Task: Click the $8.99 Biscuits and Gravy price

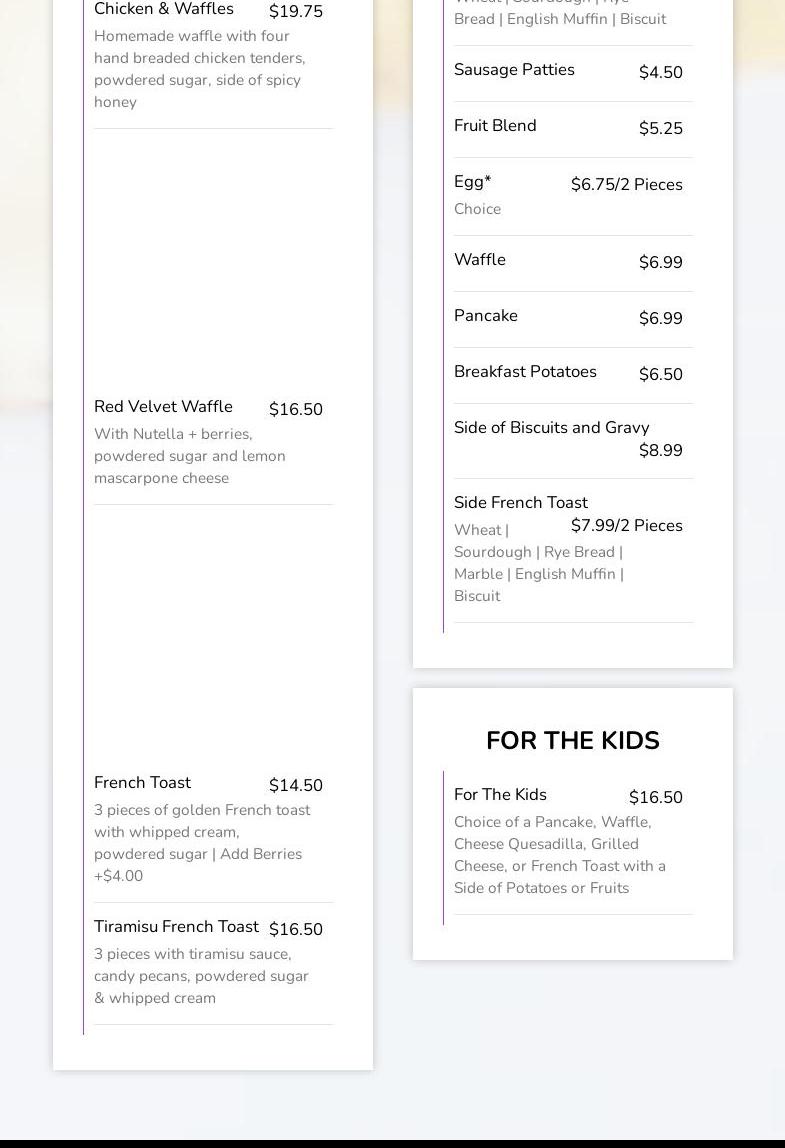Action: coord(660,451)
